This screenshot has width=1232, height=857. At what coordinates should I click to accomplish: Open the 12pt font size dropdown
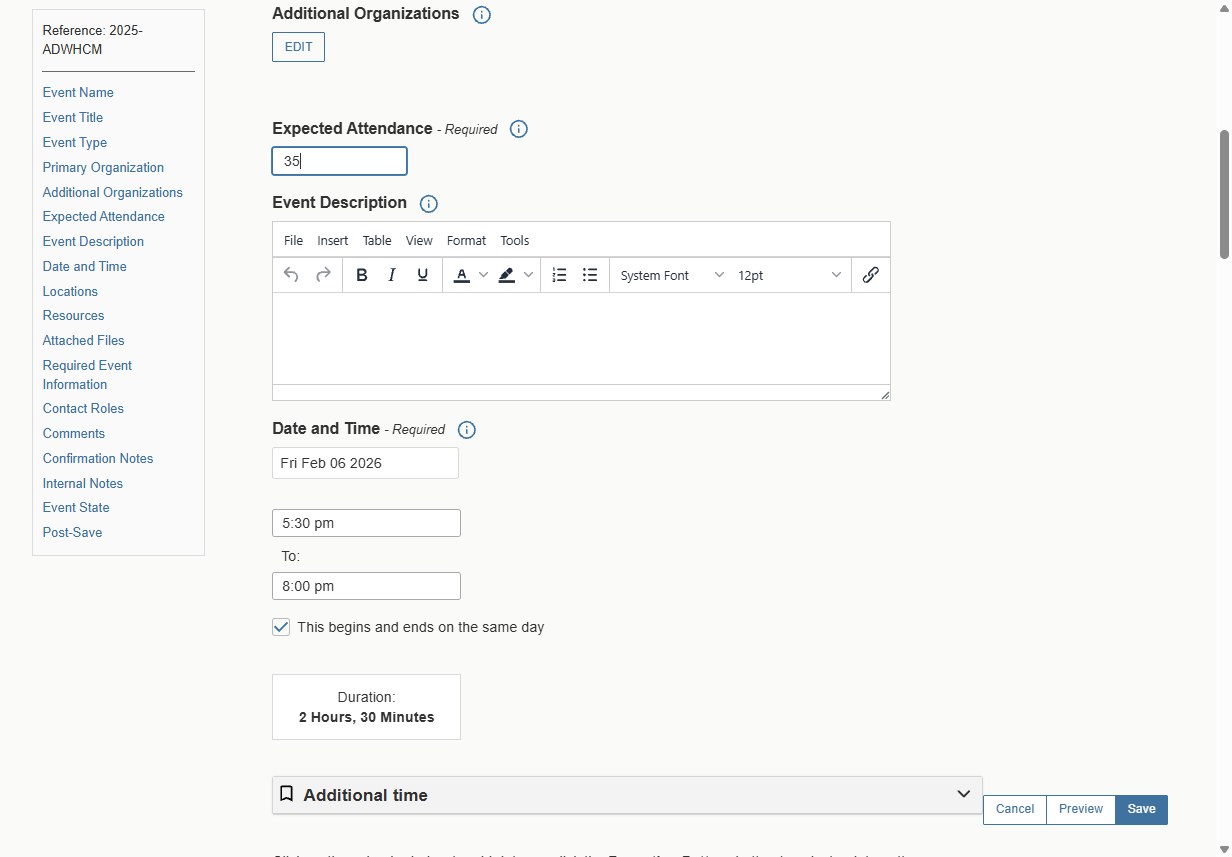click(x=790, y=275)
